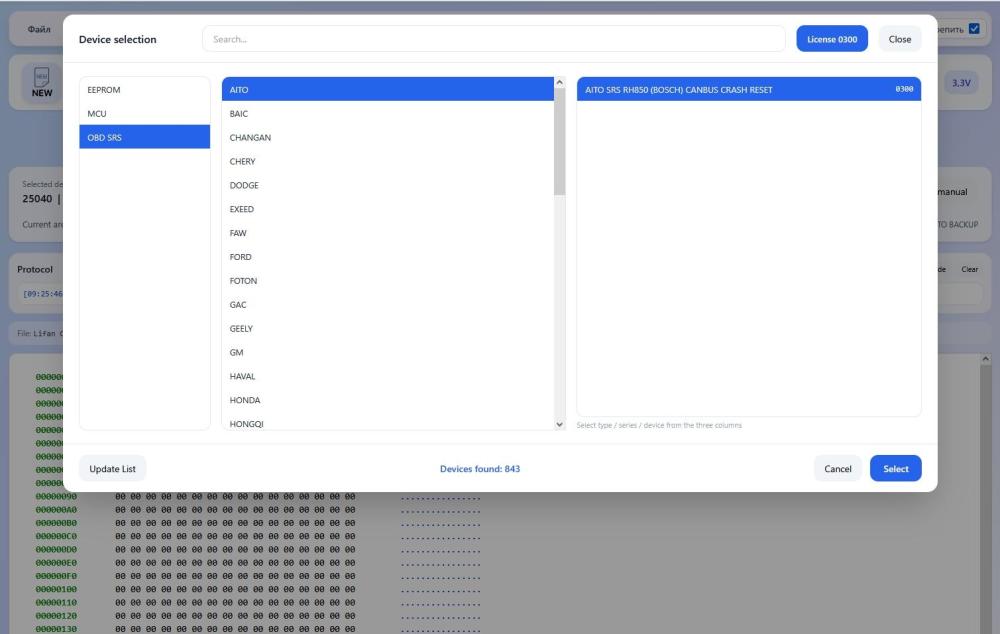The width and height of the screenshot is (1000, 634).
Task: Open the License 0300 button
Action: (x=832, y=39)
